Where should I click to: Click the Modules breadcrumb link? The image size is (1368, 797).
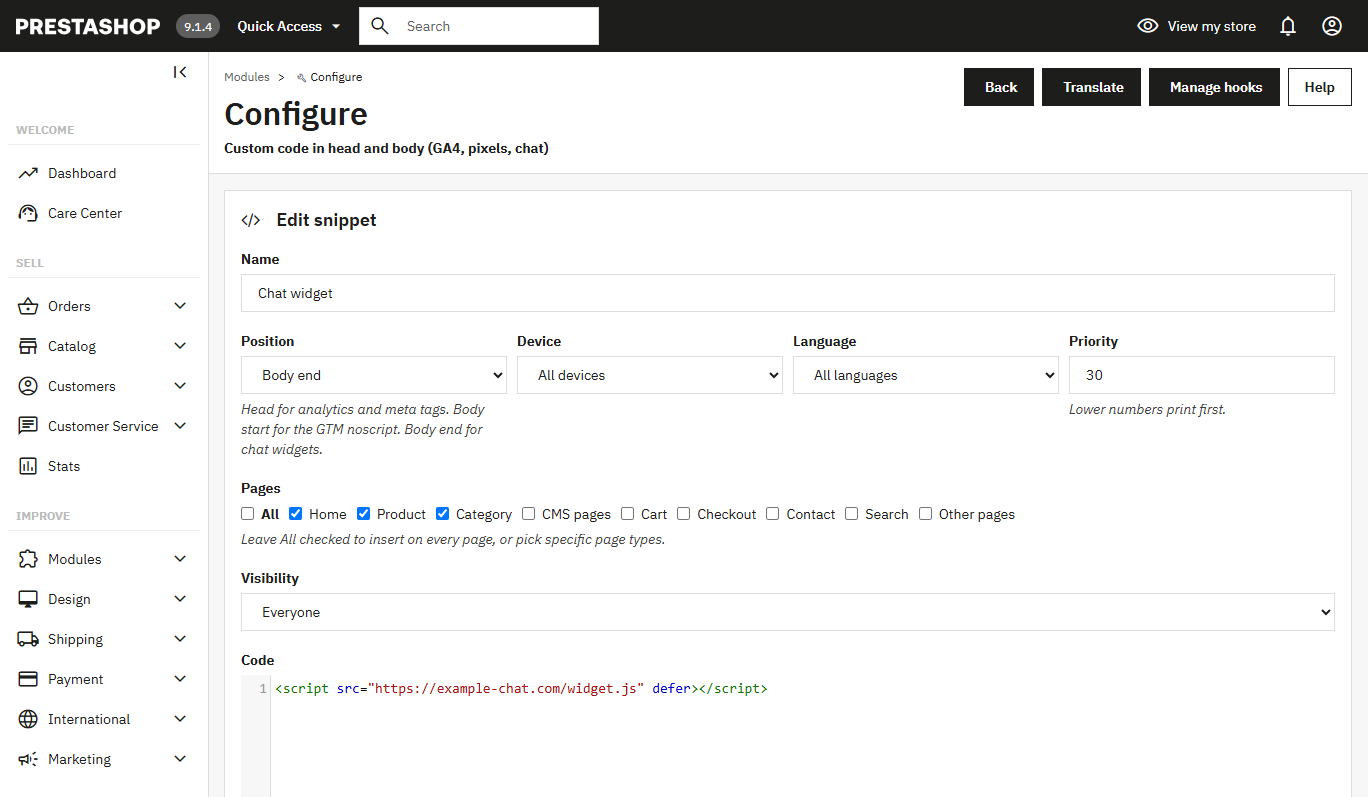click(247, 77)
